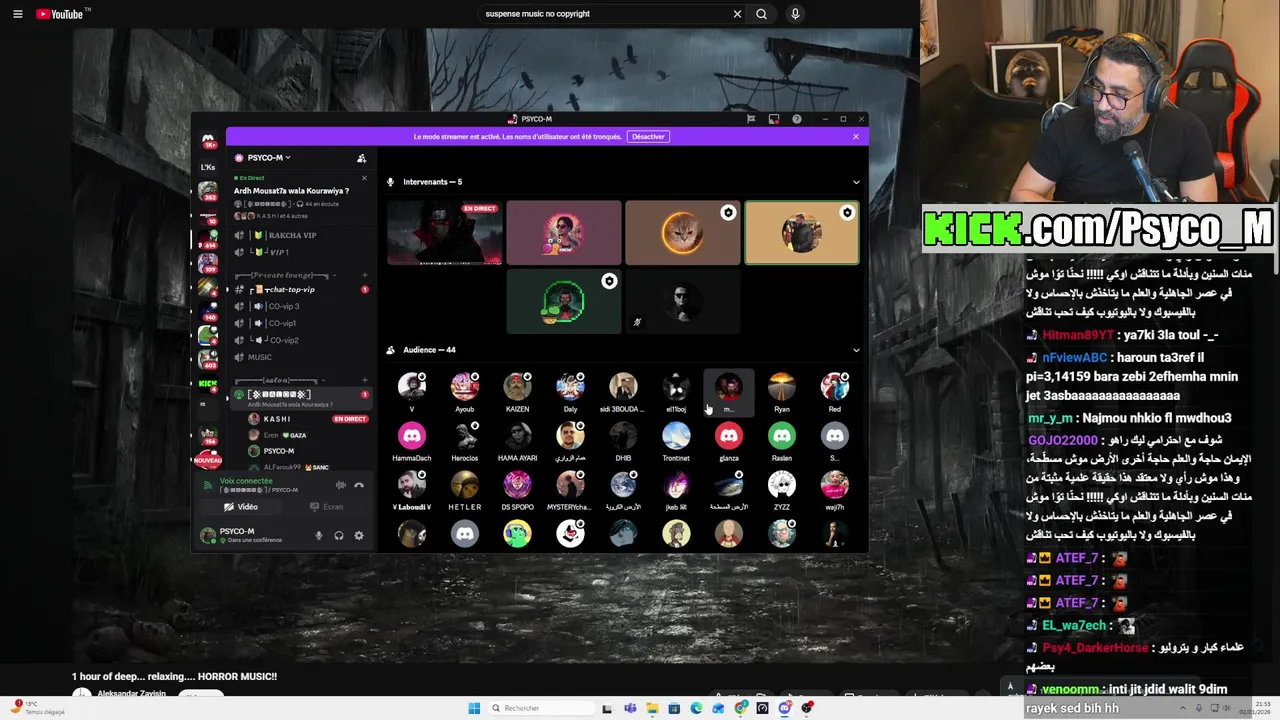Select the orange cat avatar speaker tile

click(683, 233)
